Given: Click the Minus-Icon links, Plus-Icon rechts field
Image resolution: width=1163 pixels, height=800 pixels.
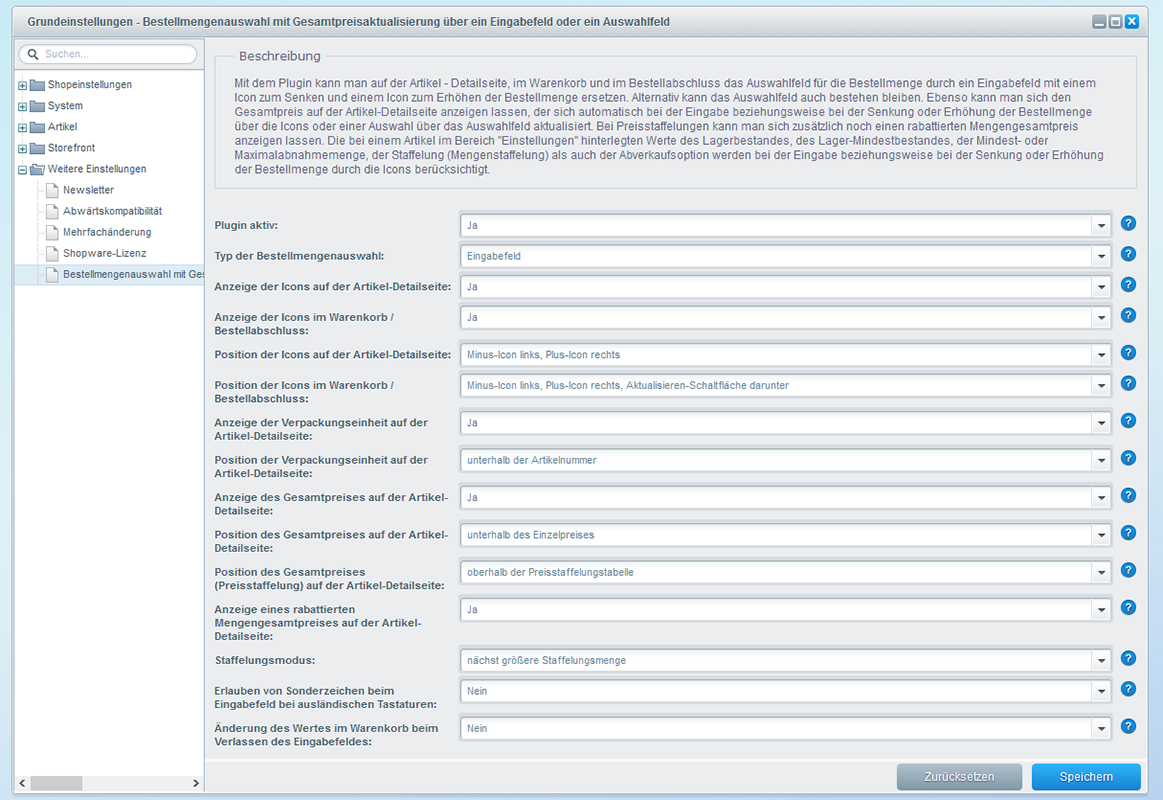Looking at the screenshot, I should 777,355.
